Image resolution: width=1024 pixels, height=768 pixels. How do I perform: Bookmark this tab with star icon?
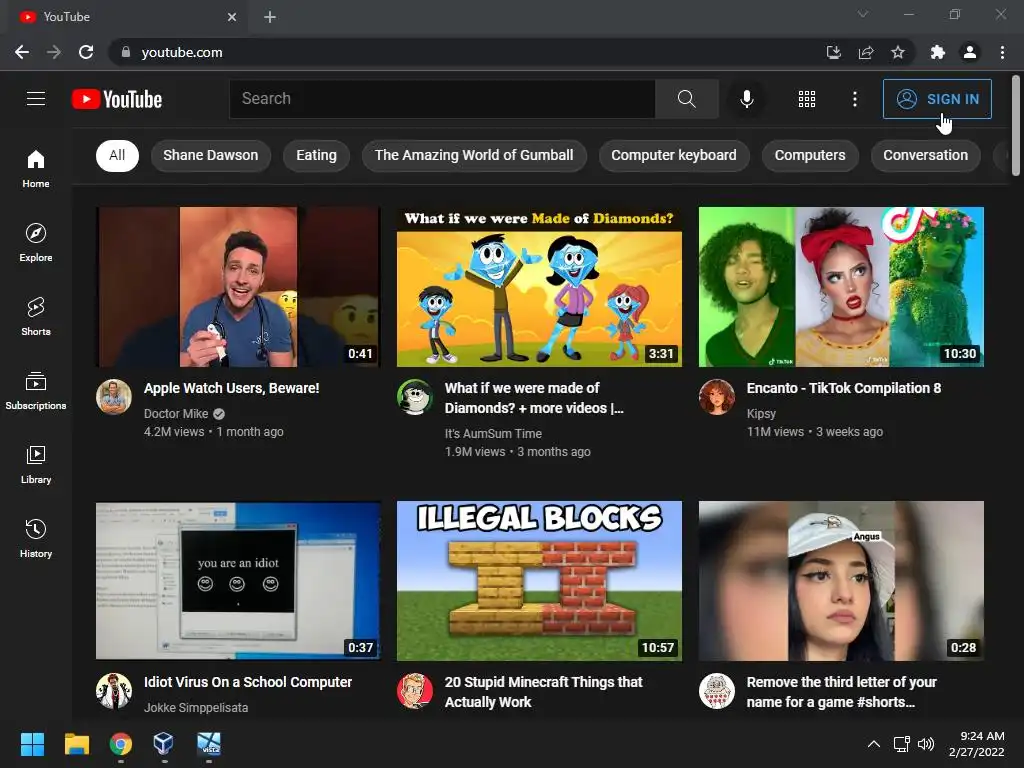coord(898,52)
